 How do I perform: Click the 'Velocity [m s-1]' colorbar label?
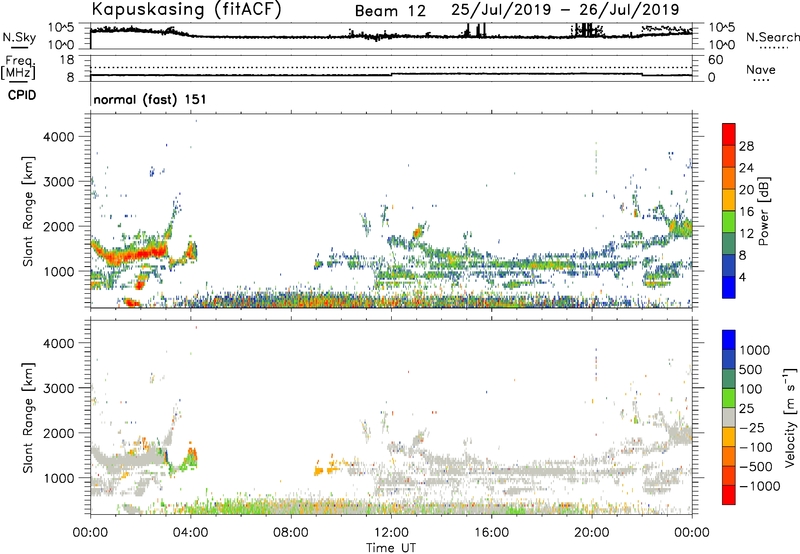click(790, 417)
